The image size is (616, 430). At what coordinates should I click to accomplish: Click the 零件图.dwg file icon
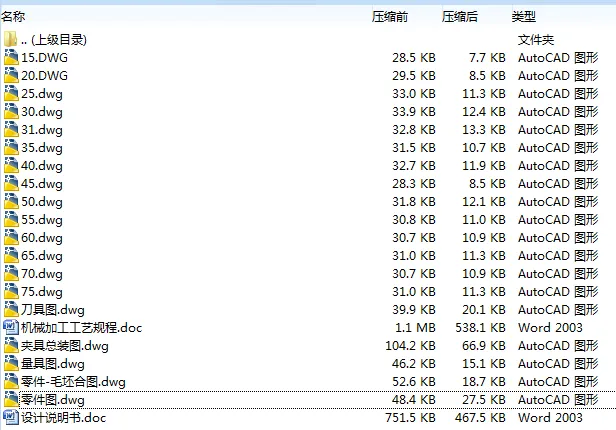(11, 400)
